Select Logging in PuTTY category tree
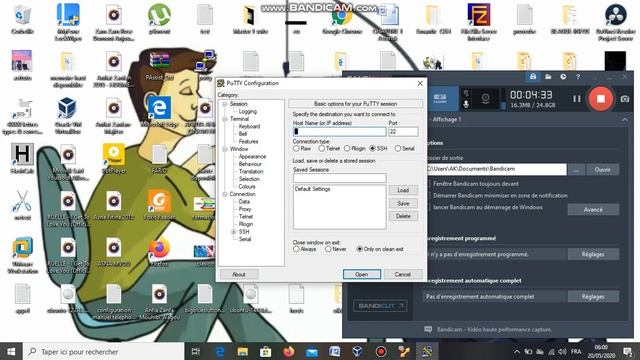 [x=248, y=111]
